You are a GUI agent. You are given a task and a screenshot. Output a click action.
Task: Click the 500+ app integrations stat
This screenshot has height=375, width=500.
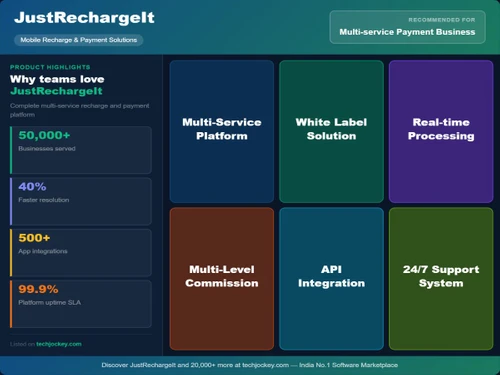81,253
